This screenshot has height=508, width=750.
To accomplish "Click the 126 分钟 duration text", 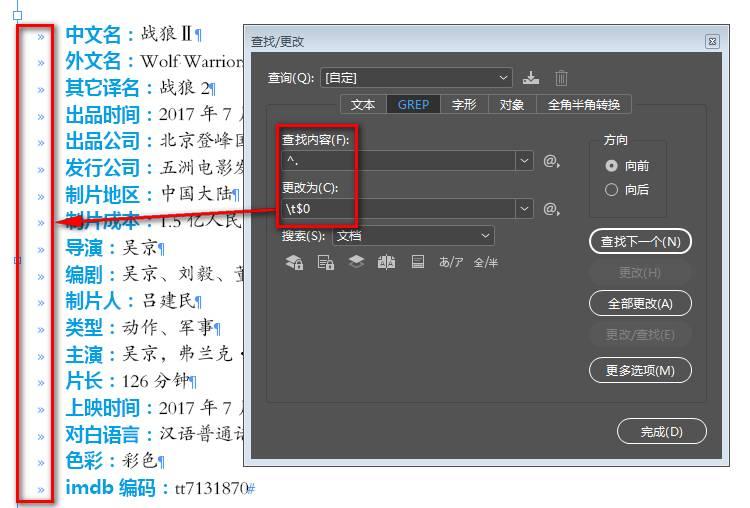I will click(x=155, y=381).
